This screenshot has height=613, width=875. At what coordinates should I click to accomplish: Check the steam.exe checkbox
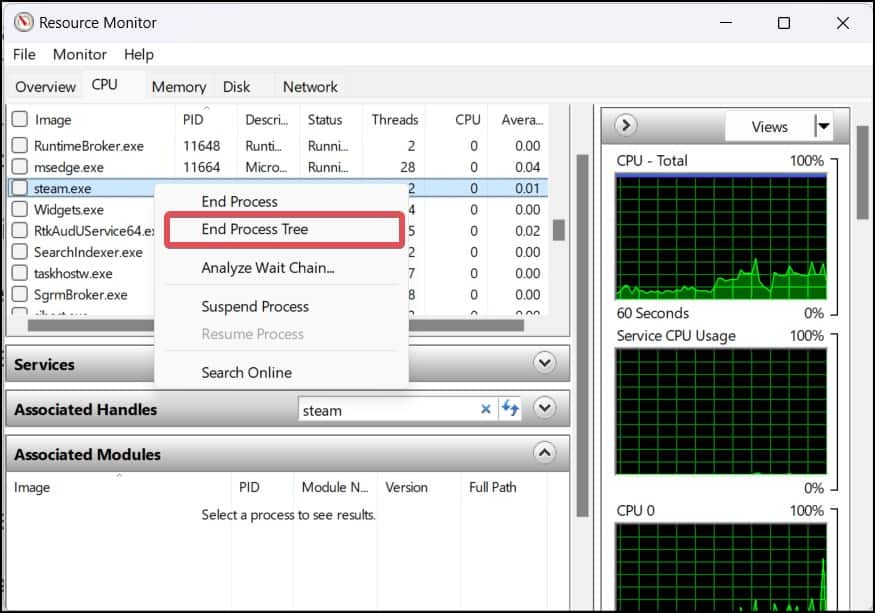(20, 188)
